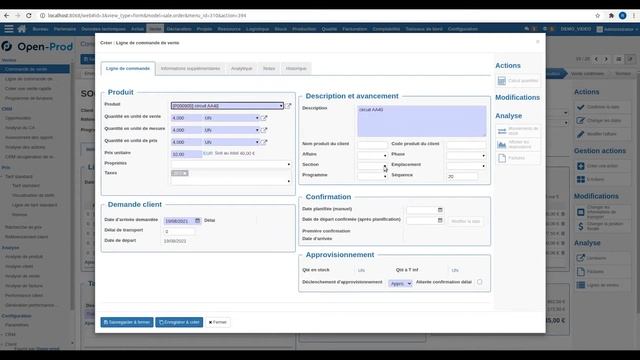Open unit dropdown for Quantité en unité de vente
This screenshot has height=360, width=640.
(257, 118)
